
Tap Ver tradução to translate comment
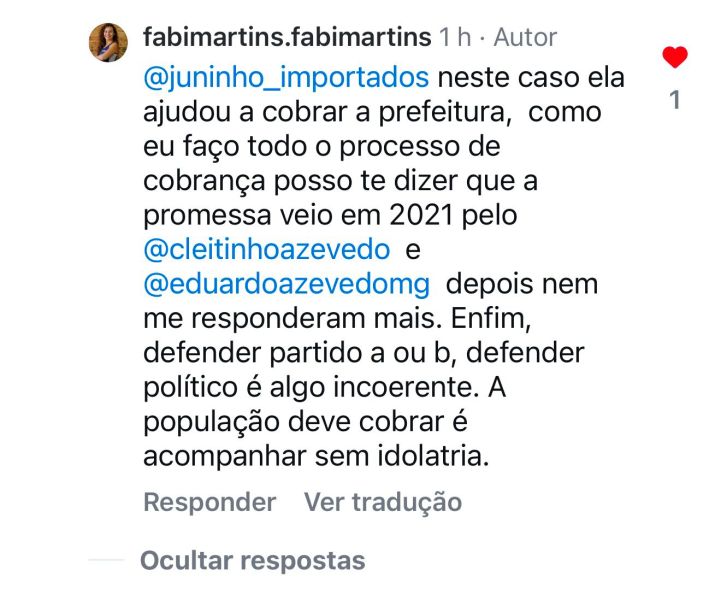tap(383, 502)
